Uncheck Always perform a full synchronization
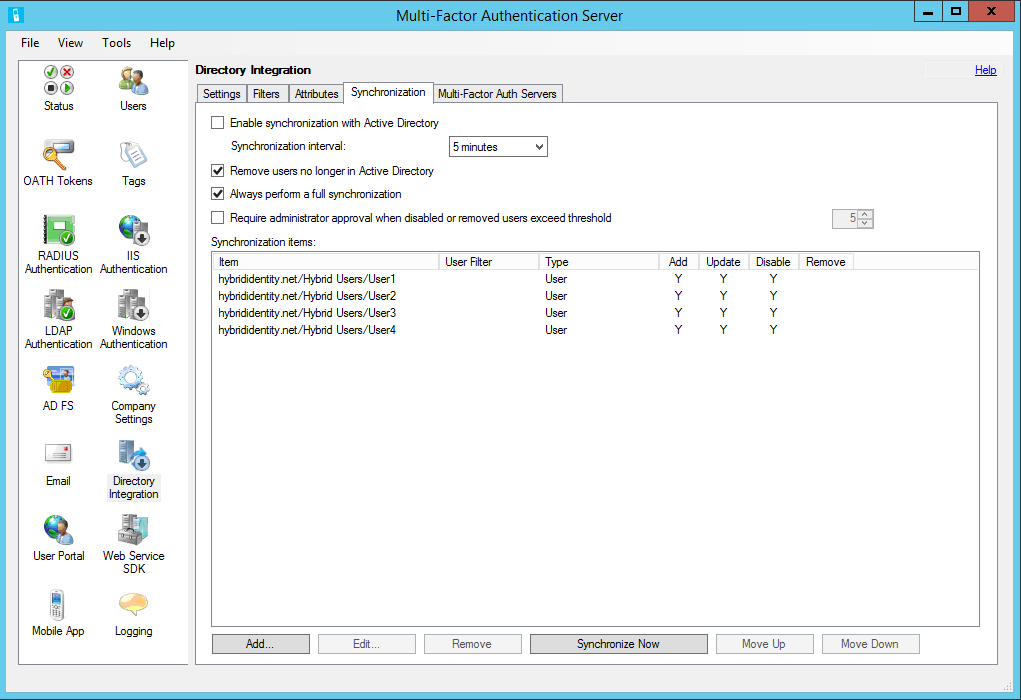The image size is (1021, 700). point(217,193)
